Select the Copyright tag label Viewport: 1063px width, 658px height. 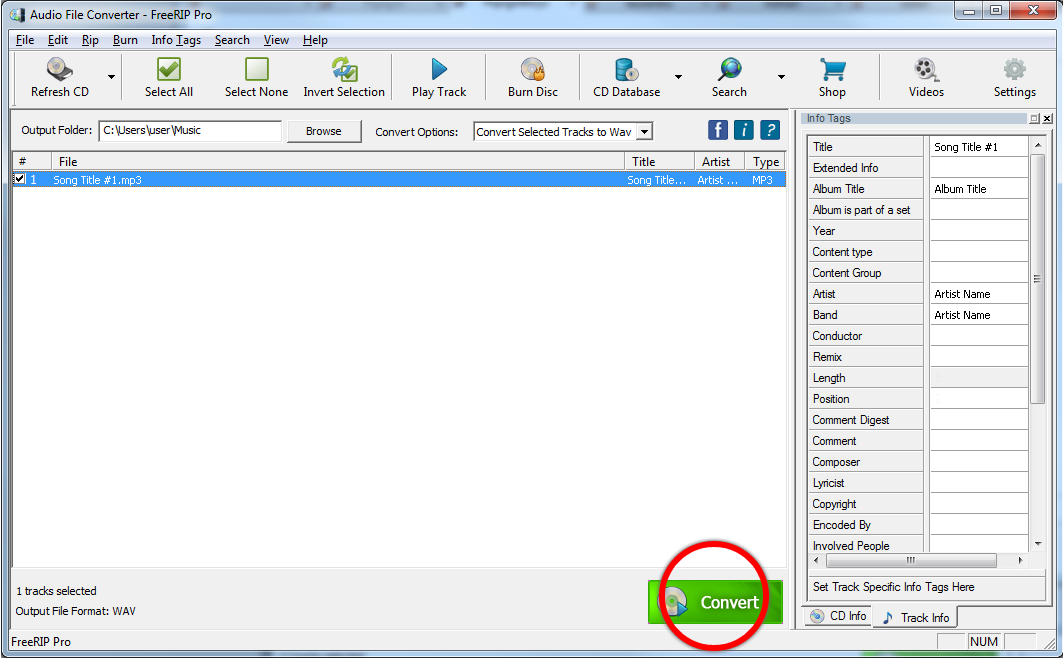865,503
